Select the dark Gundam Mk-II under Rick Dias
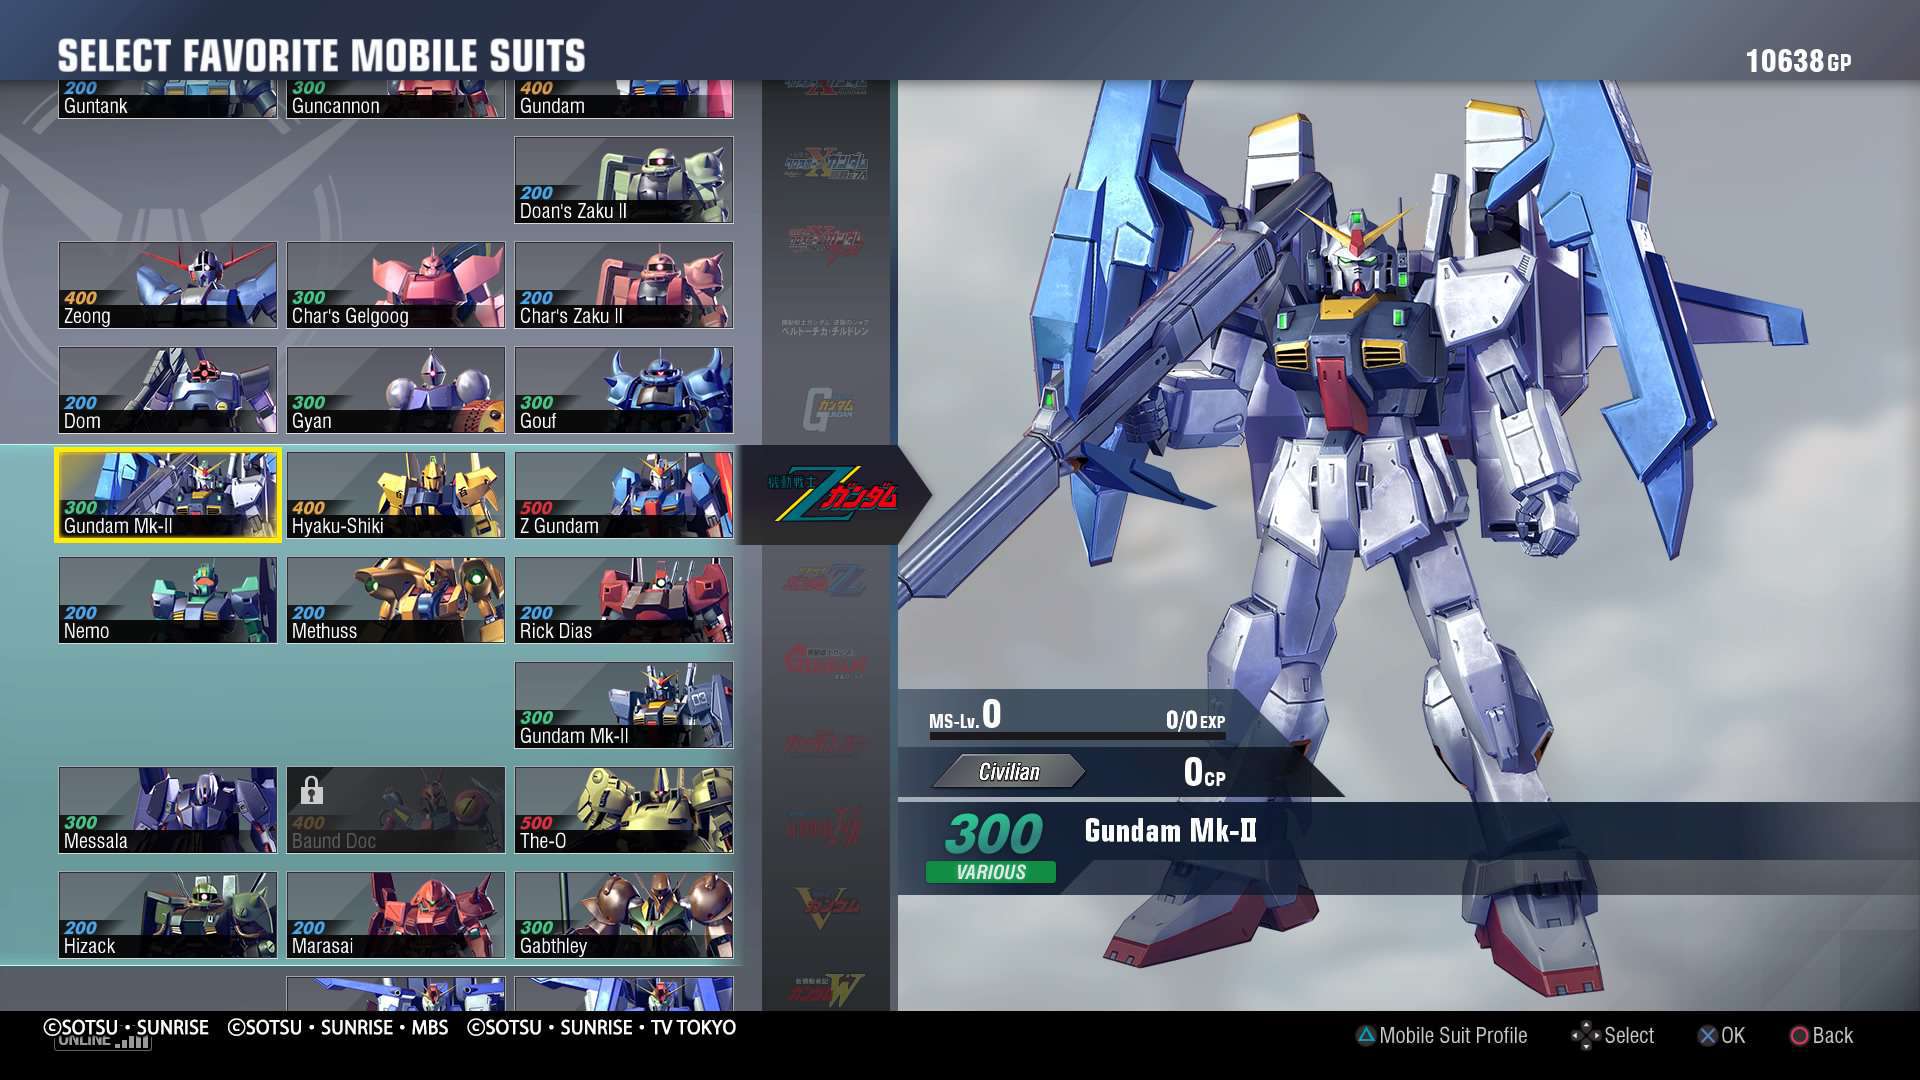Viewport: 1920px width, 1080px height. coord(624,705)
